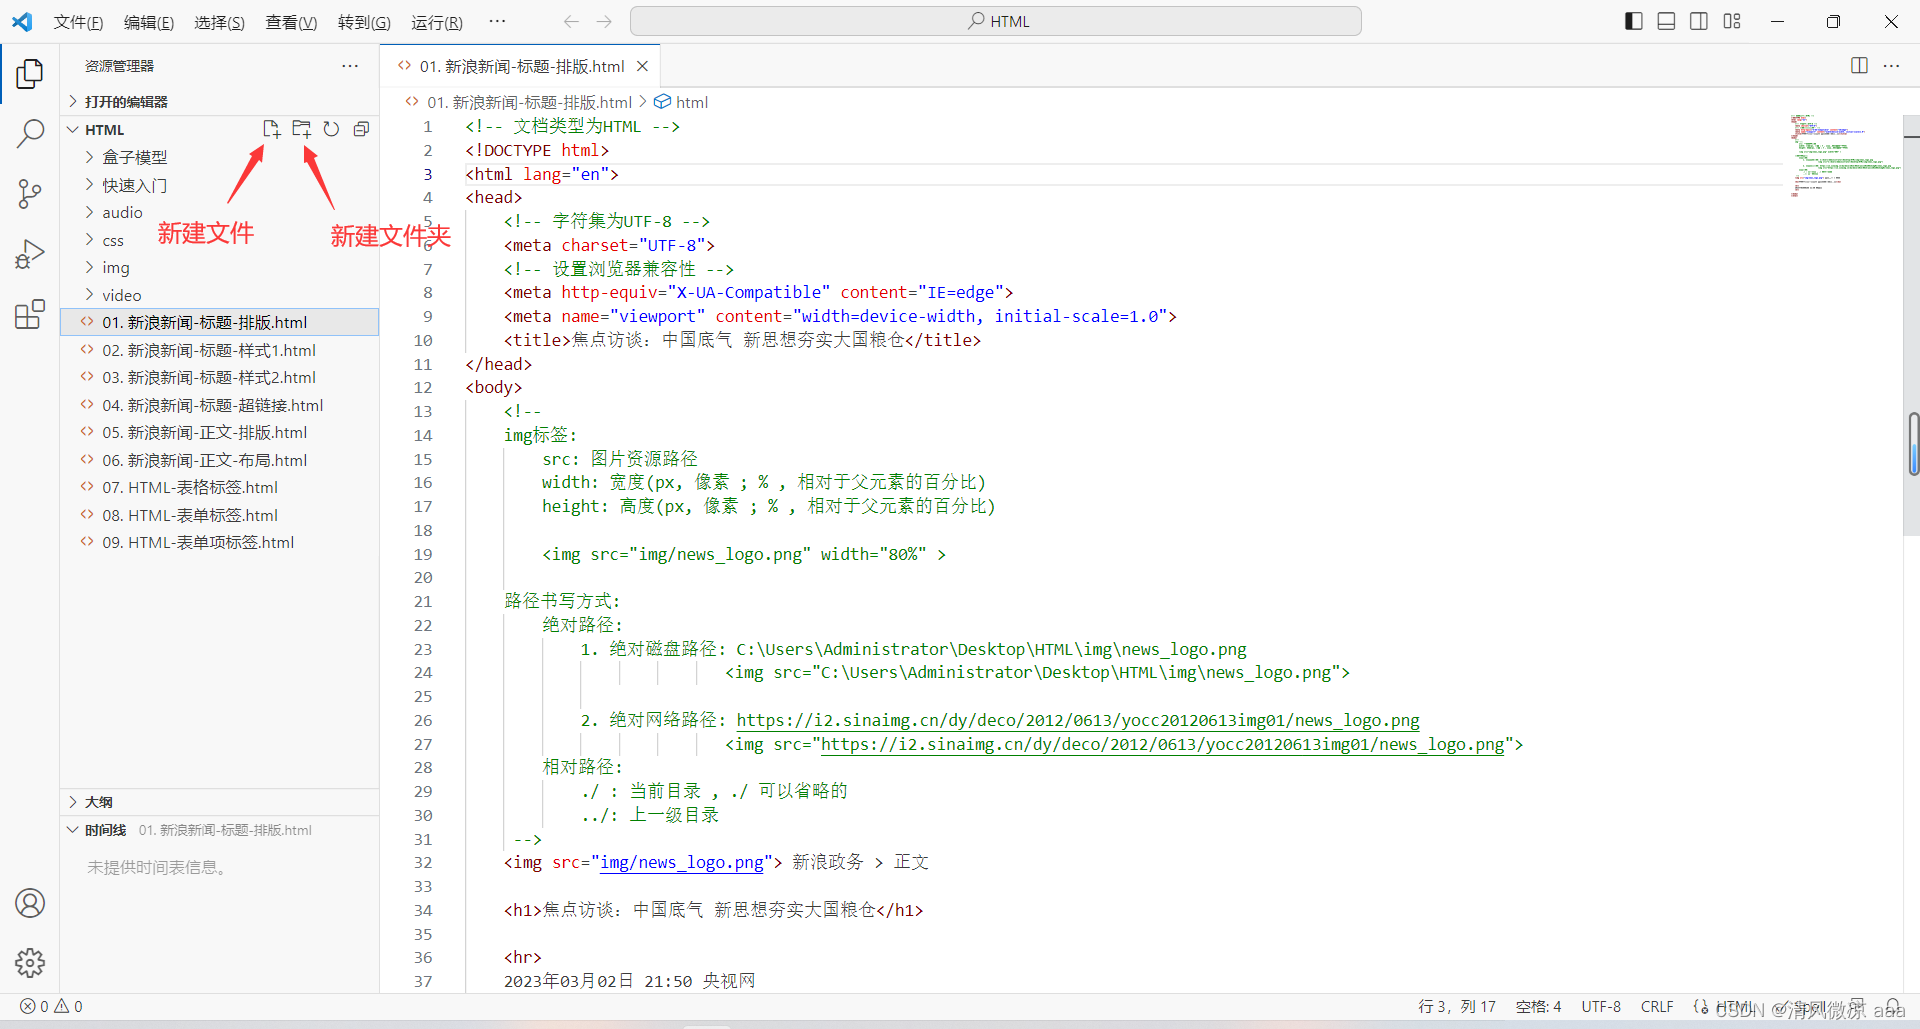This screenshot has height=1029, width=1920.
Task: Open the 转到(G) menu
Action: 364,22
